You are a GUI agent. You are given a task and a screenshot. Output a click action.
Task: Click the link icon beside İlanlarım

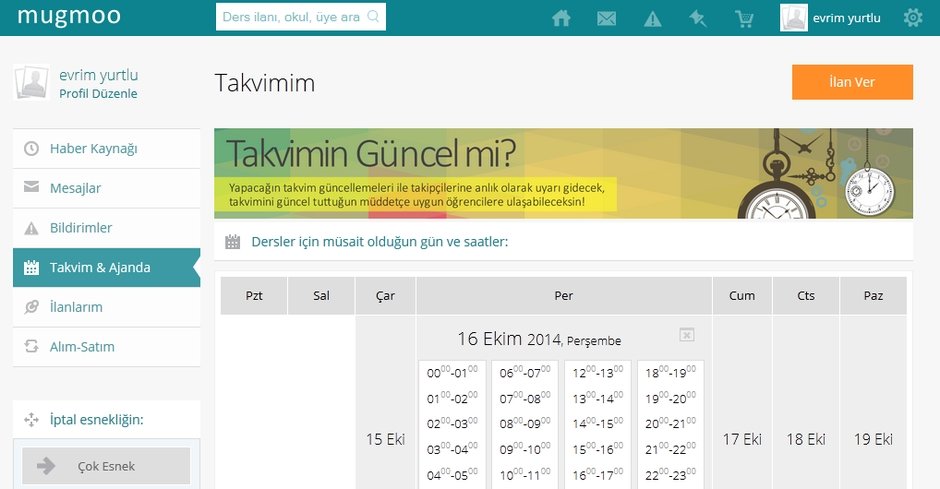coord(31,307)
